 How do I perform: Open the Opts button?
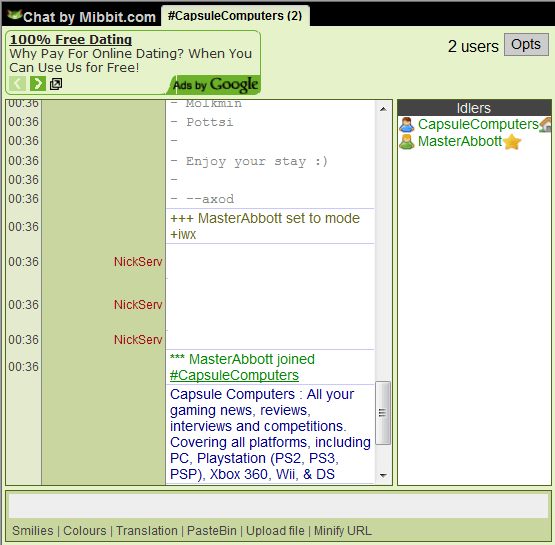tap(526, 45)
